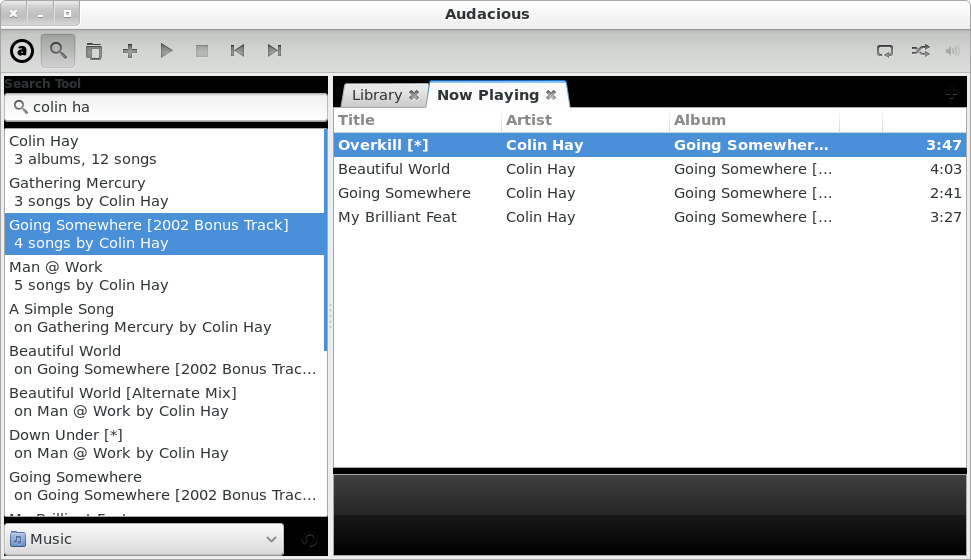
Task: Select 'Going Somewhere' song in search results
Action: point(164,486)
